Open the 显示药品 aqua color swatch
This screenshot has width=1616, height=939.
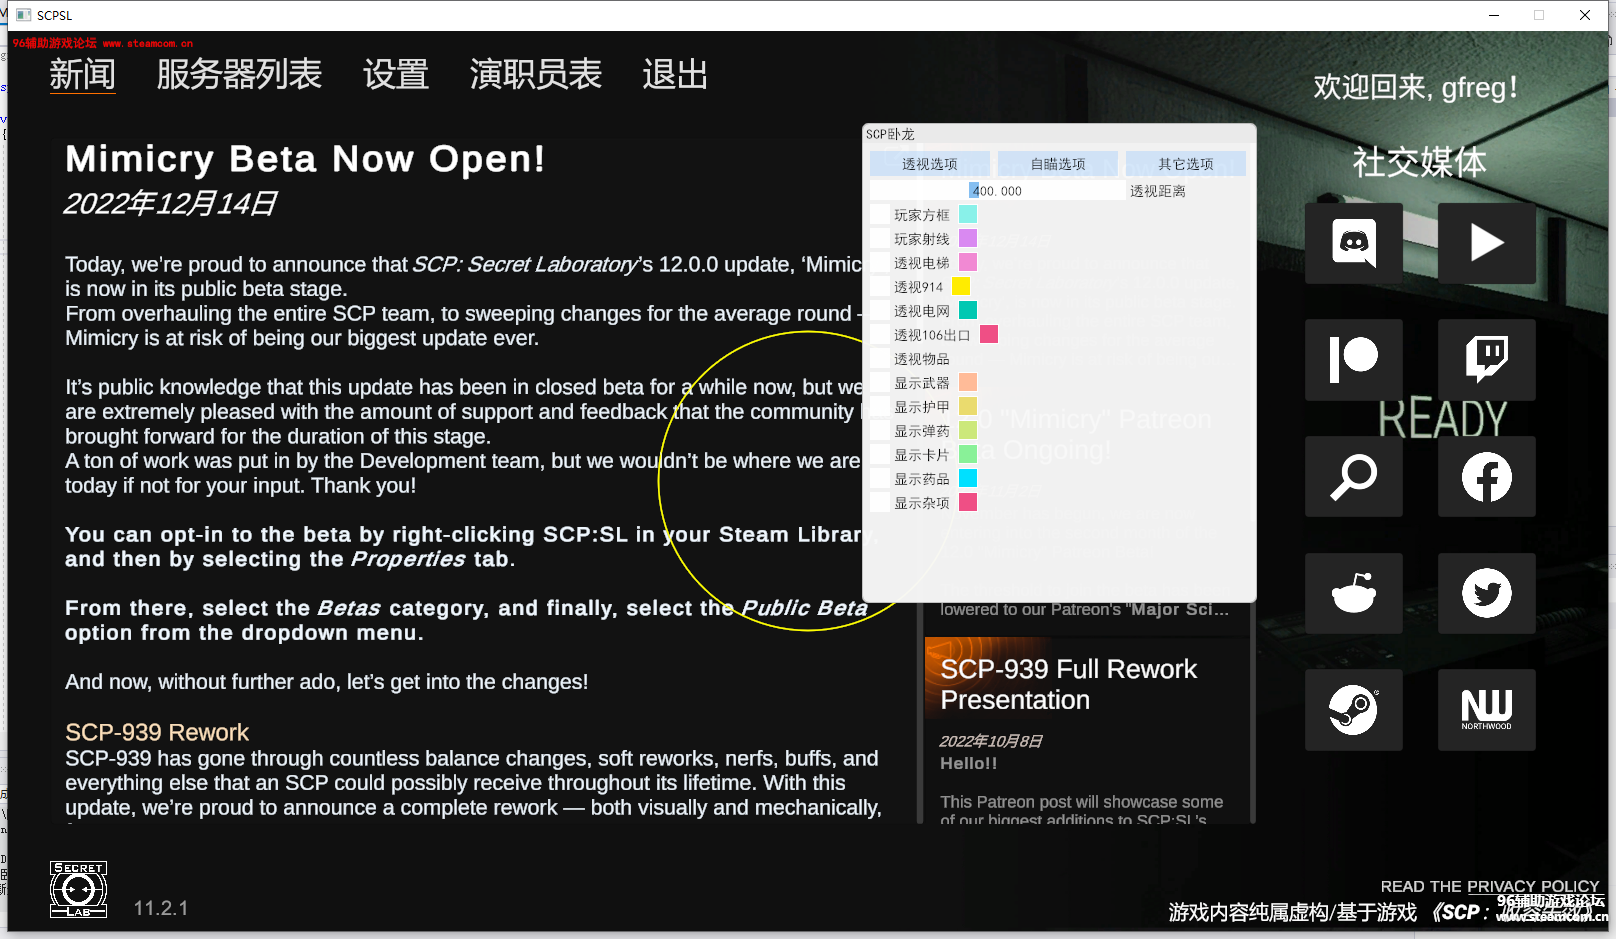(x=968, y=478)
